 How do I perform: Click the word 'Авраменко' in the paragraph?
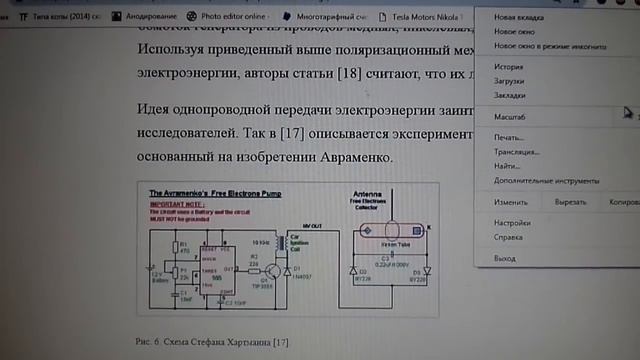point(356,157)
